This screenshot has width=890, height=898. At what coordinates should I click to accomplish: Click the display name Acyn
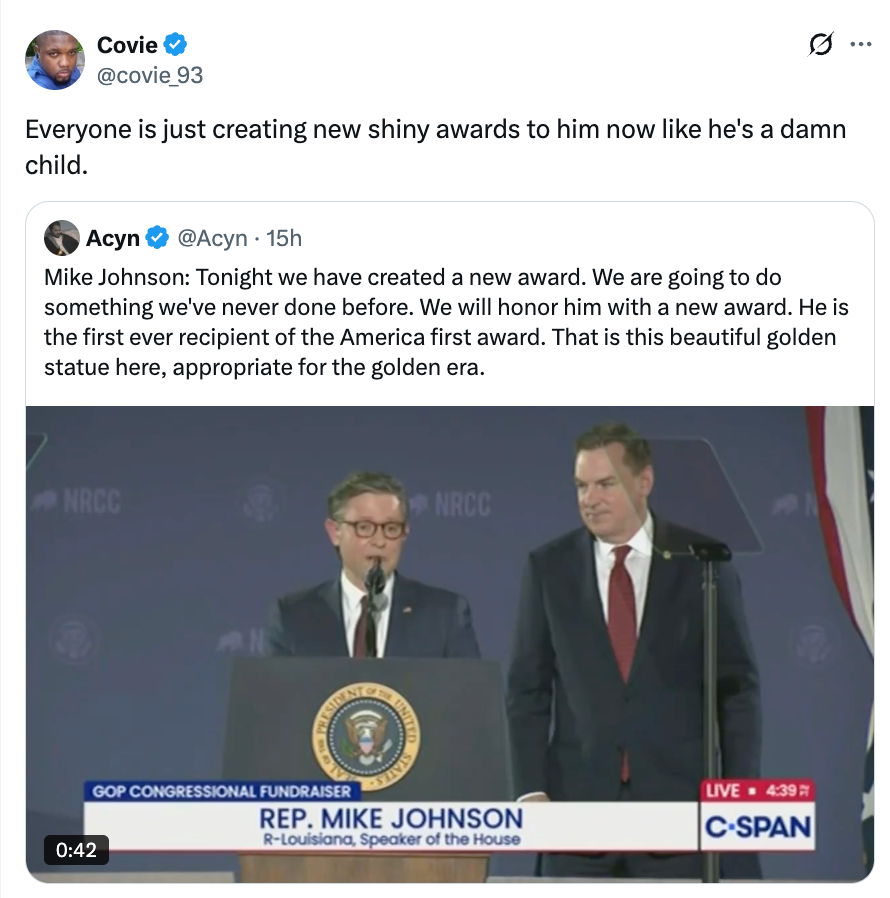coord(113,238)
